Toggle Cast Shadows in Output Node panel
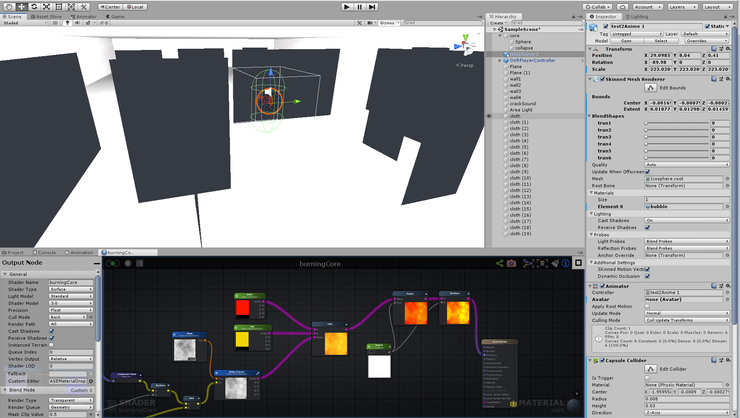This screenshot has height=418, width=740. 51,331
